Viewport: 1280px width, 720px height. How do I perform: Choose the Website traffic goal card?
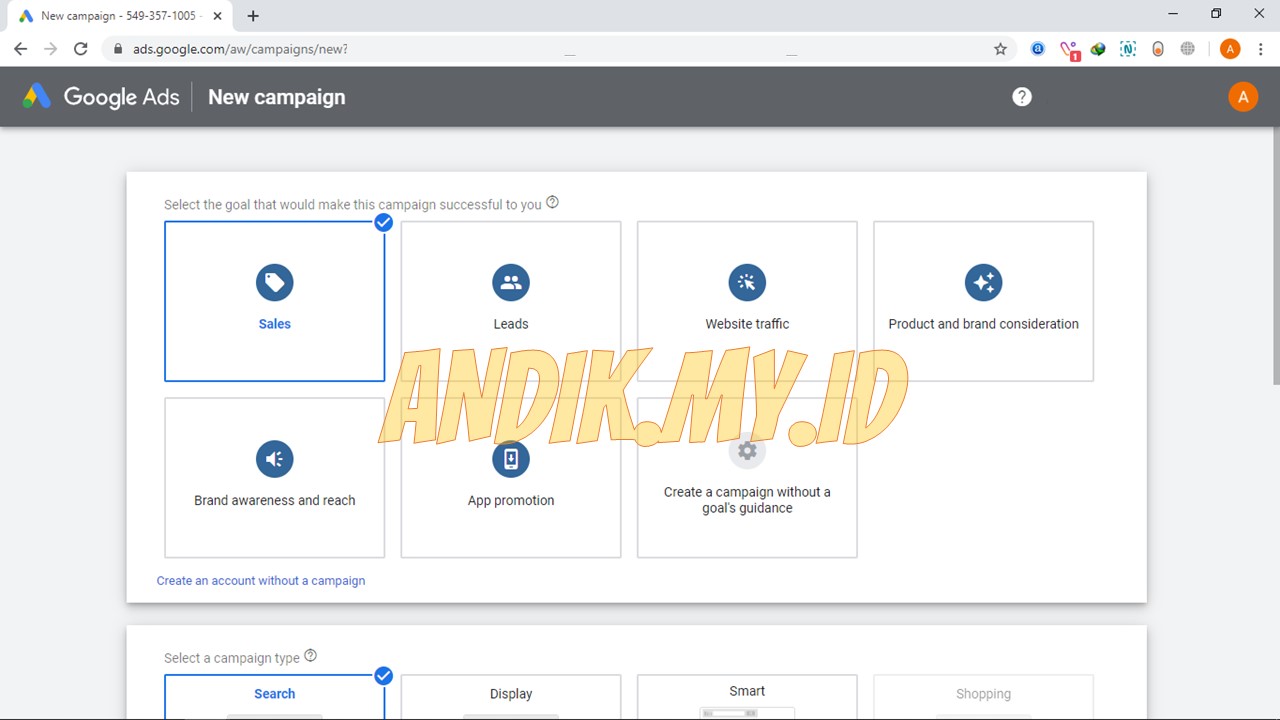tap(747, 301)
